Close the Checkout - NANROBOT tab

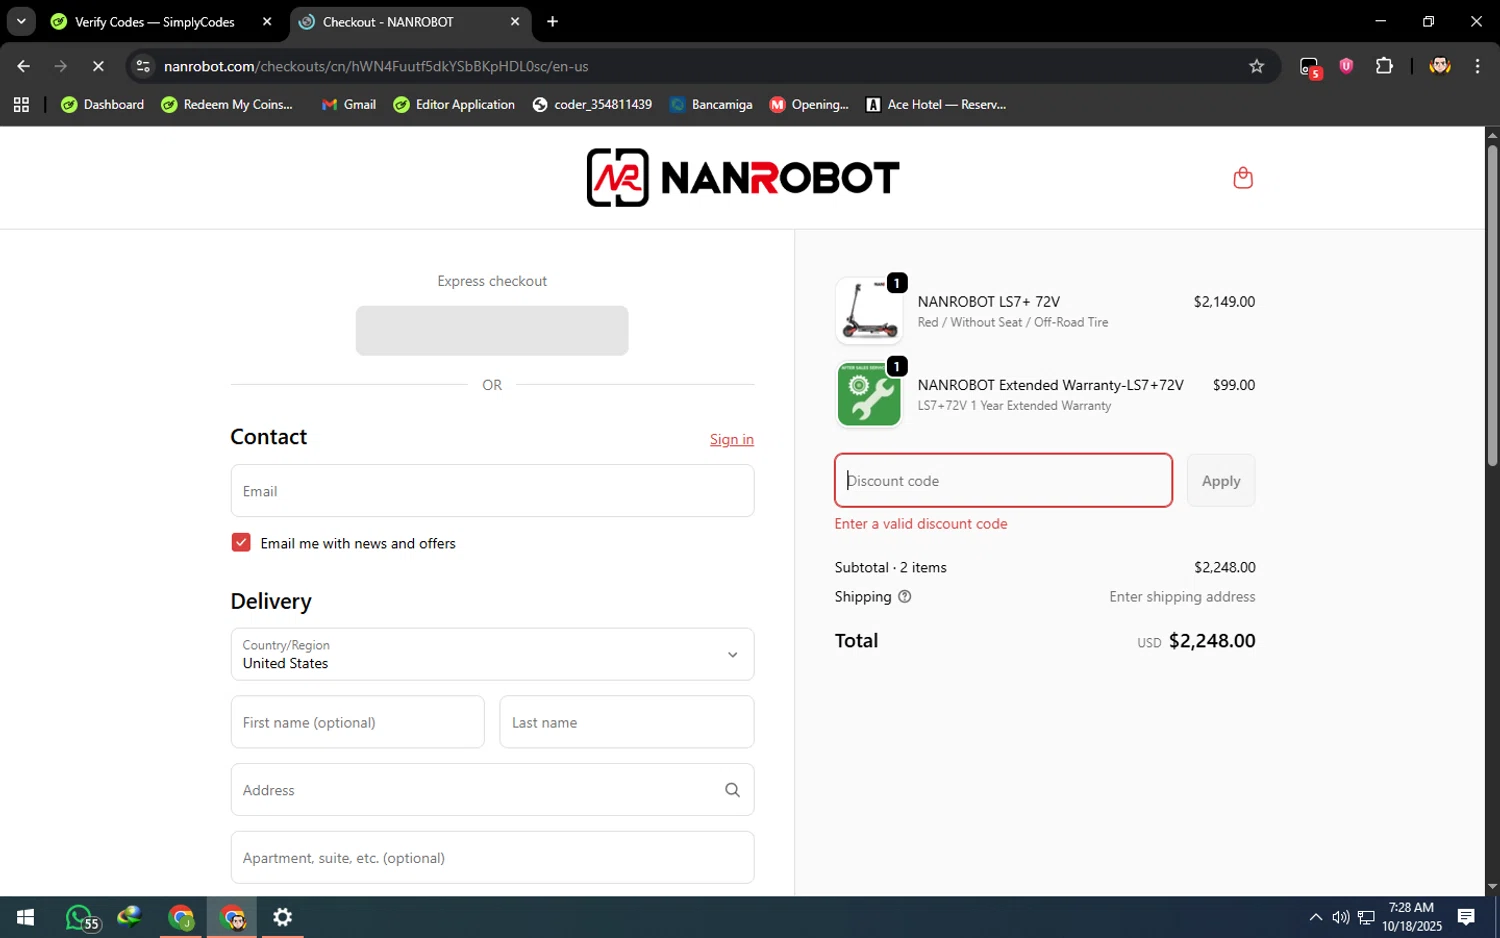[515, 21]
